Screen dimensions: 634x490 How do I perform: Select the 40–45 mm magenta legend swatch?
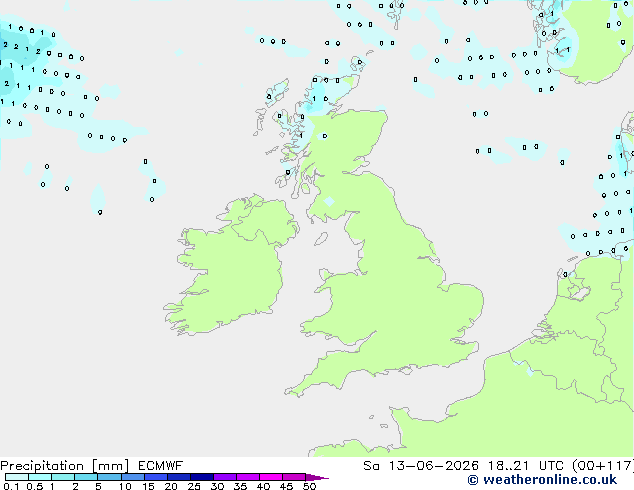pyautogui.click(x=271, y=477)
